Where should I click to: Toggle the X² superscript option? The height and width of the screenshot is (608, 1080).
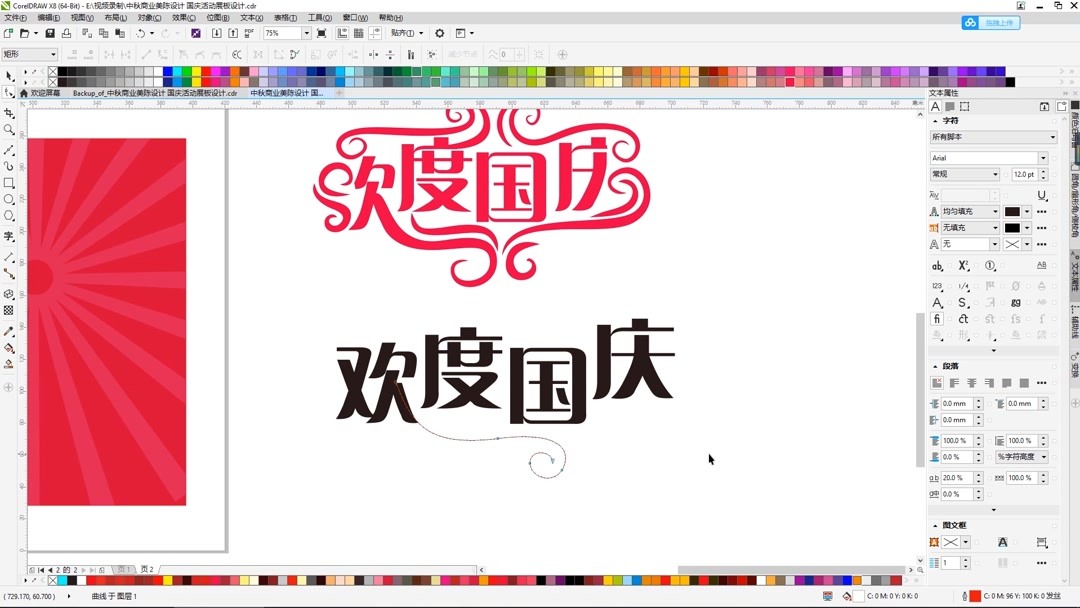(962, 265)
